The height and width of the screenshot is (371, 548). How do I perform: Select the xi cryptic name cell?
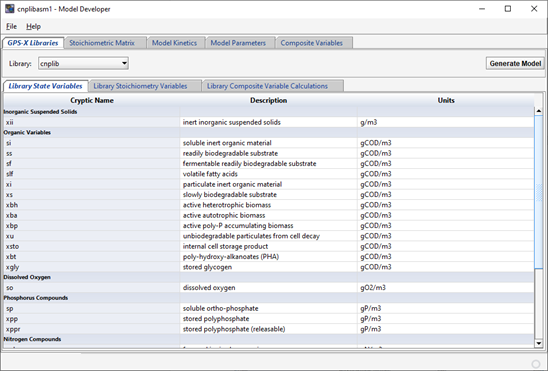click(92, 184)
